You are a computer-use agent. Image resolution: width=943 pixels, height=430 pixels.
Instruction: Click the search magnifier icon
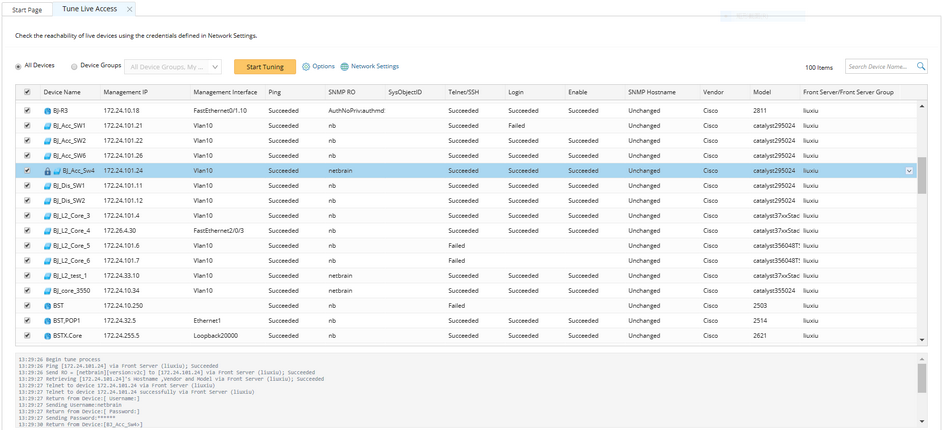pos(921,67)
